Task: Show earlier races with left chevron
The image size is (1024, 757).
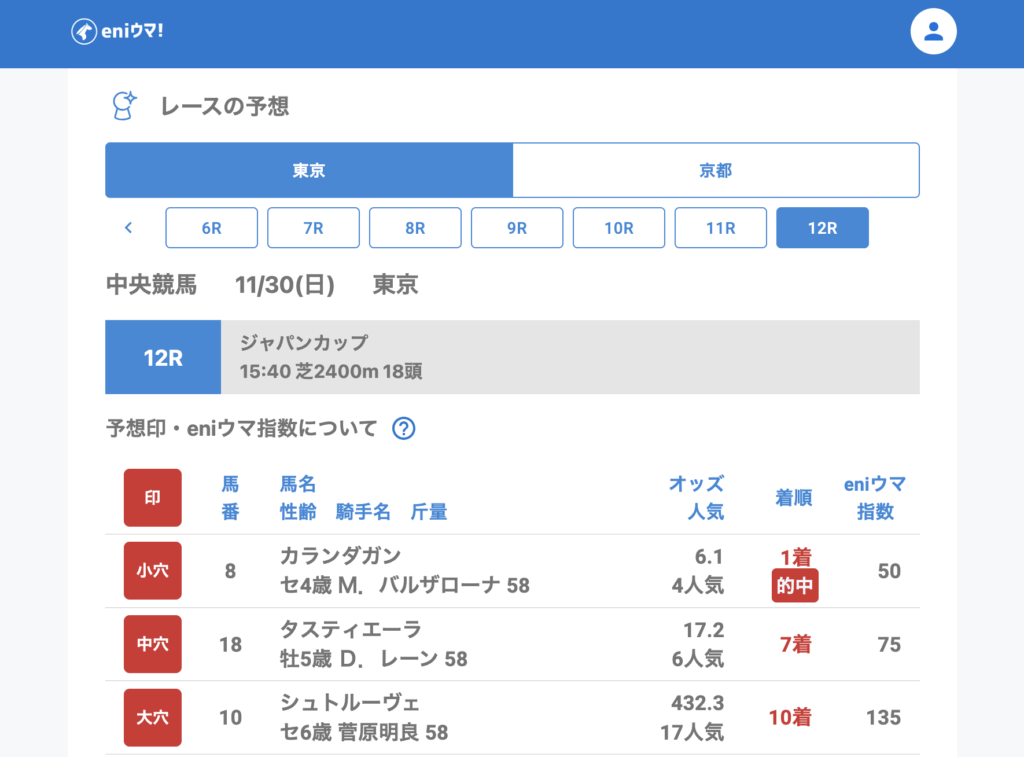Action: point(128,228)
